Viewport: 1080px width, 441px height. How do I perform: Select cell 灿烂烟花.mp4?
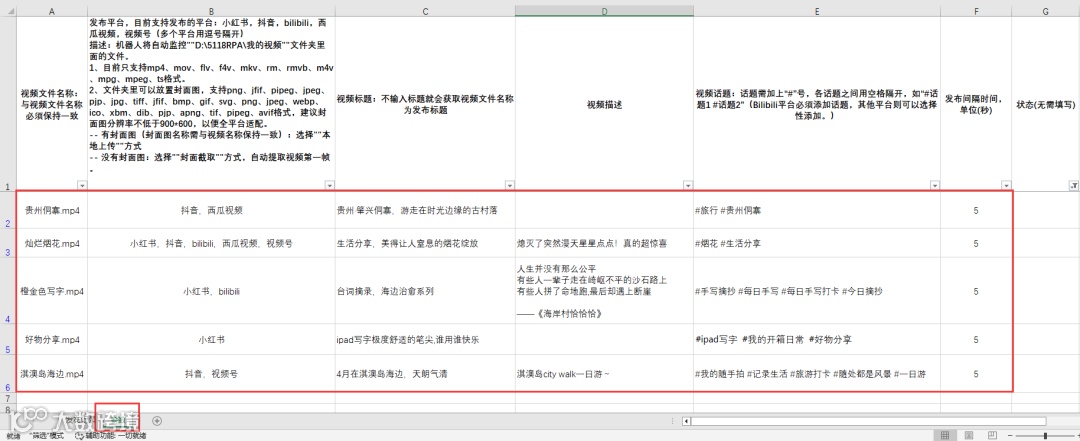pyautogui.click(x=52, y=243)
